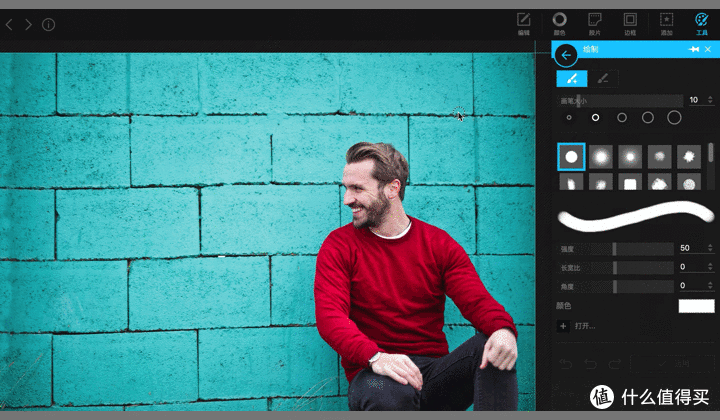
Task: Open the 编辑 edit tab
Action: pos(523,24)
